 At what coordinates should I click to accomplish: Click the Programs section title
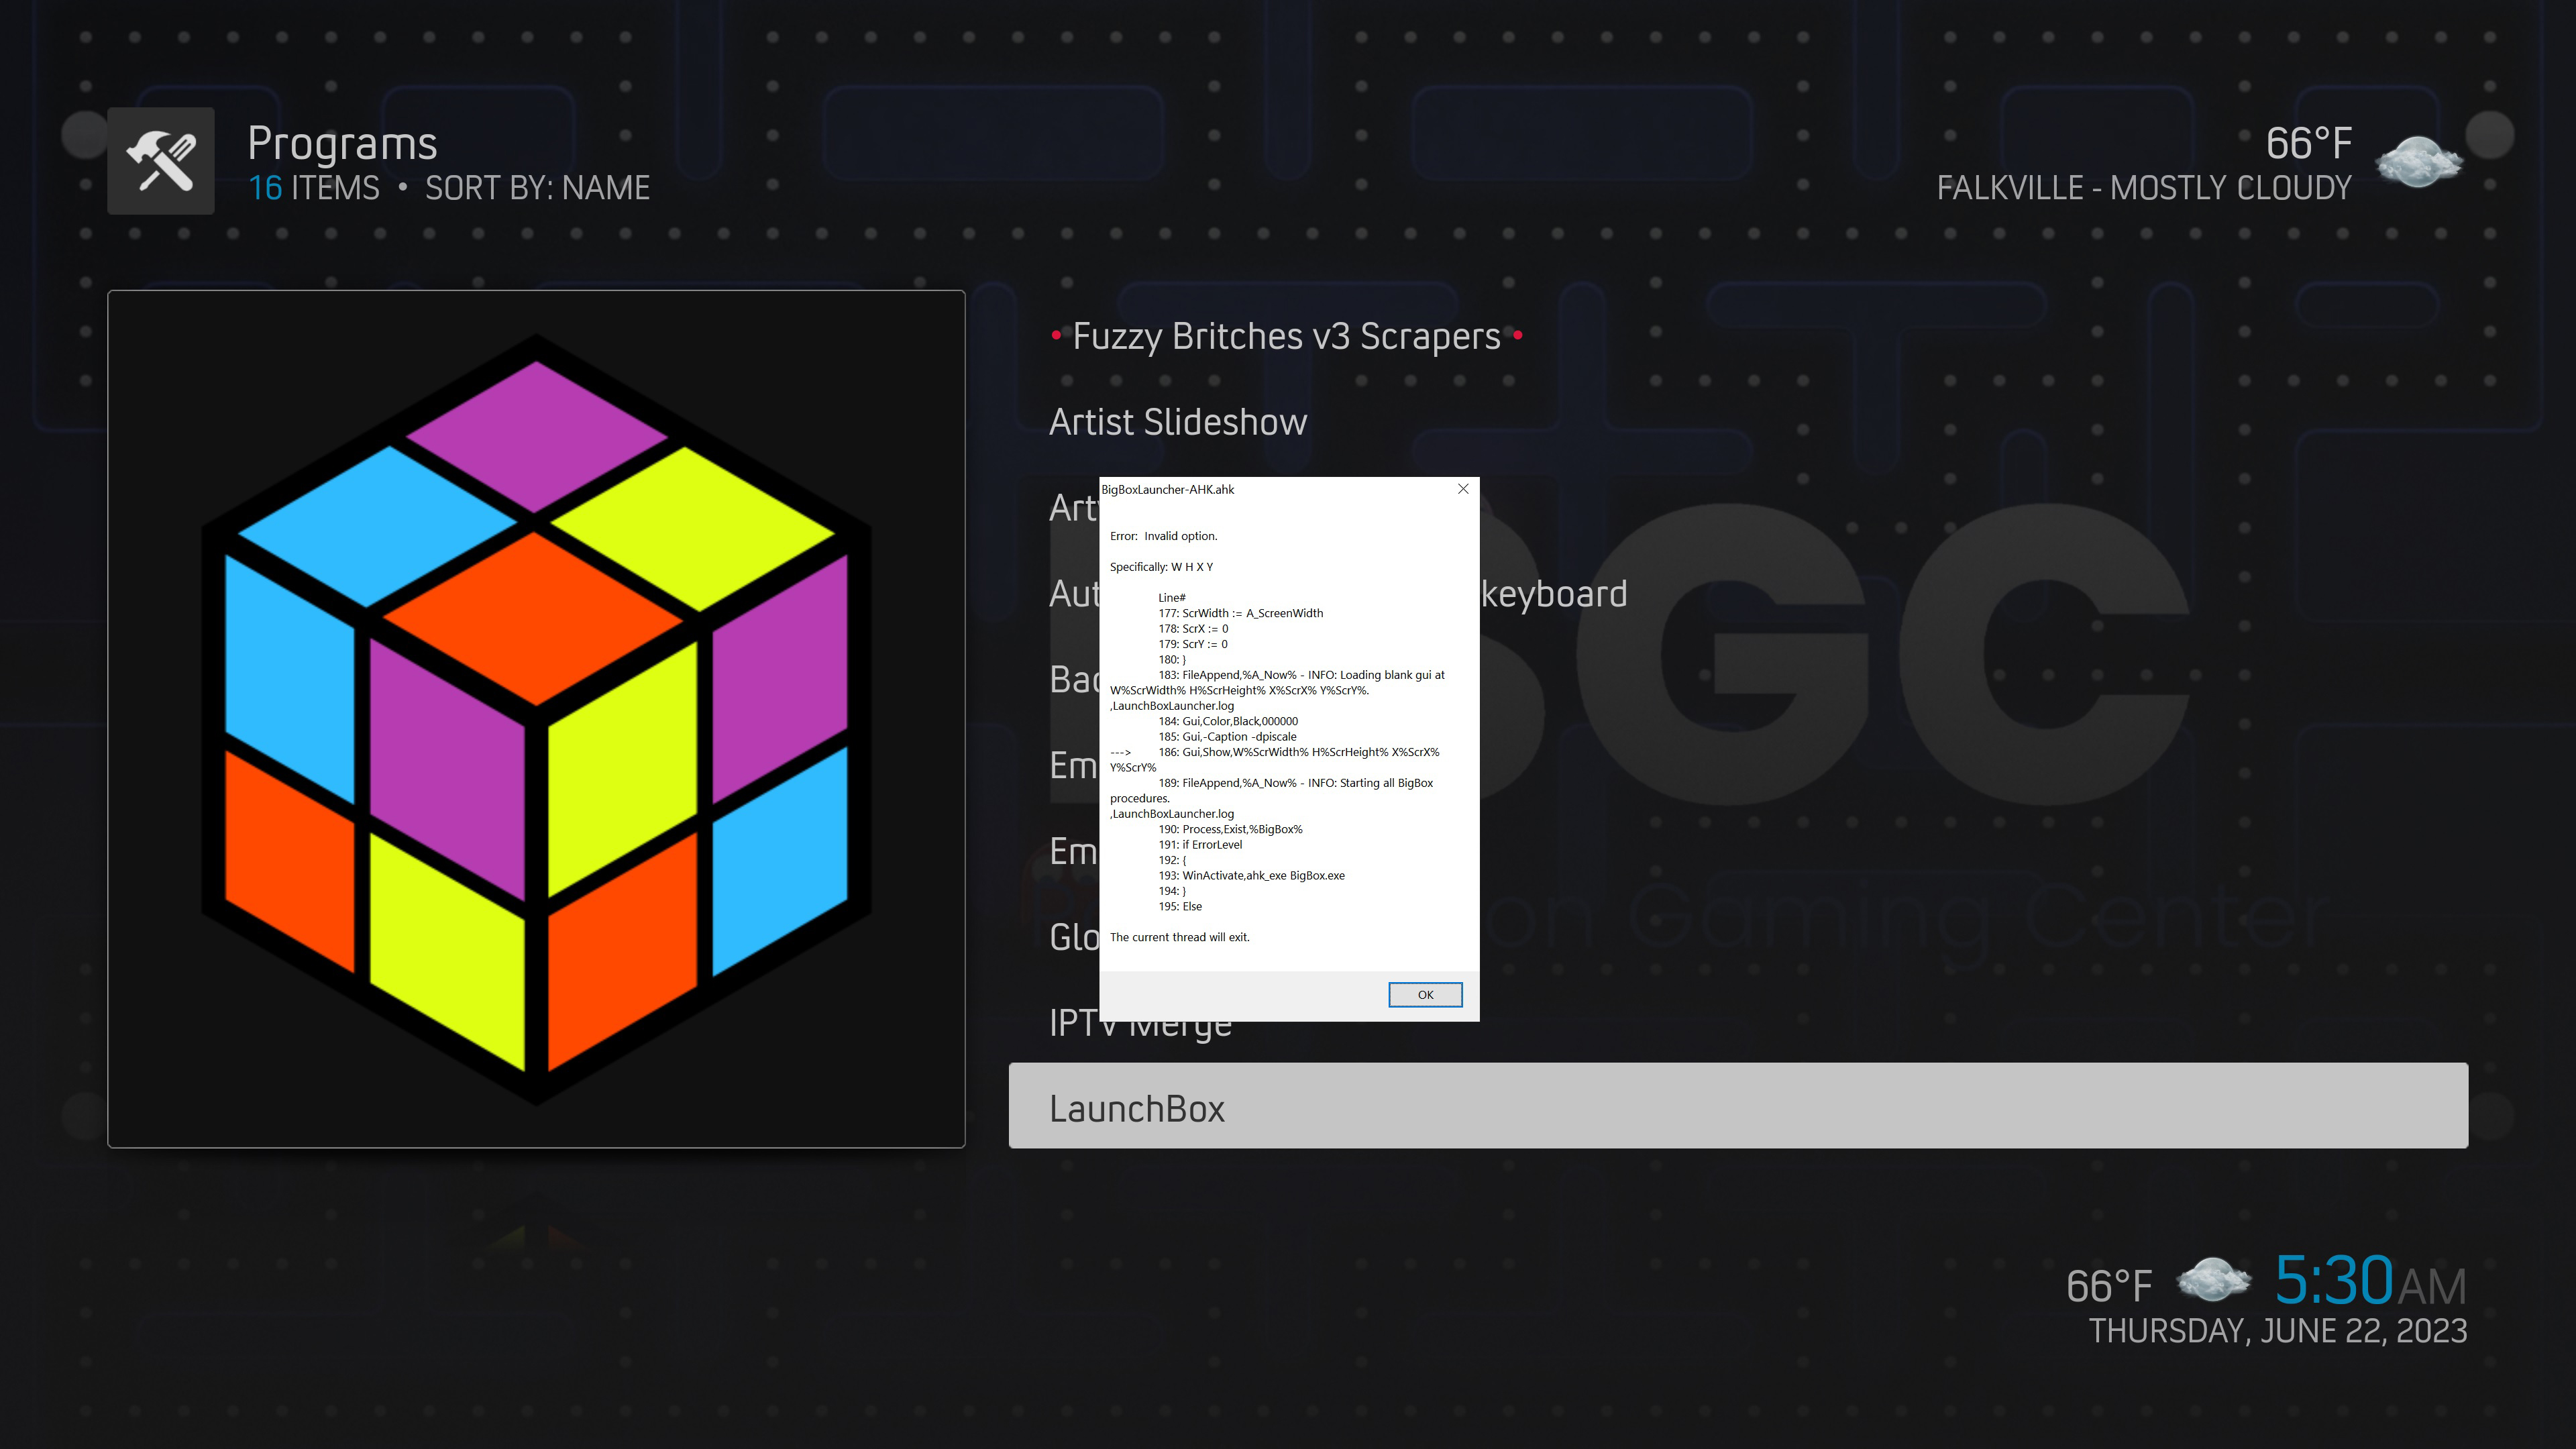342,143
